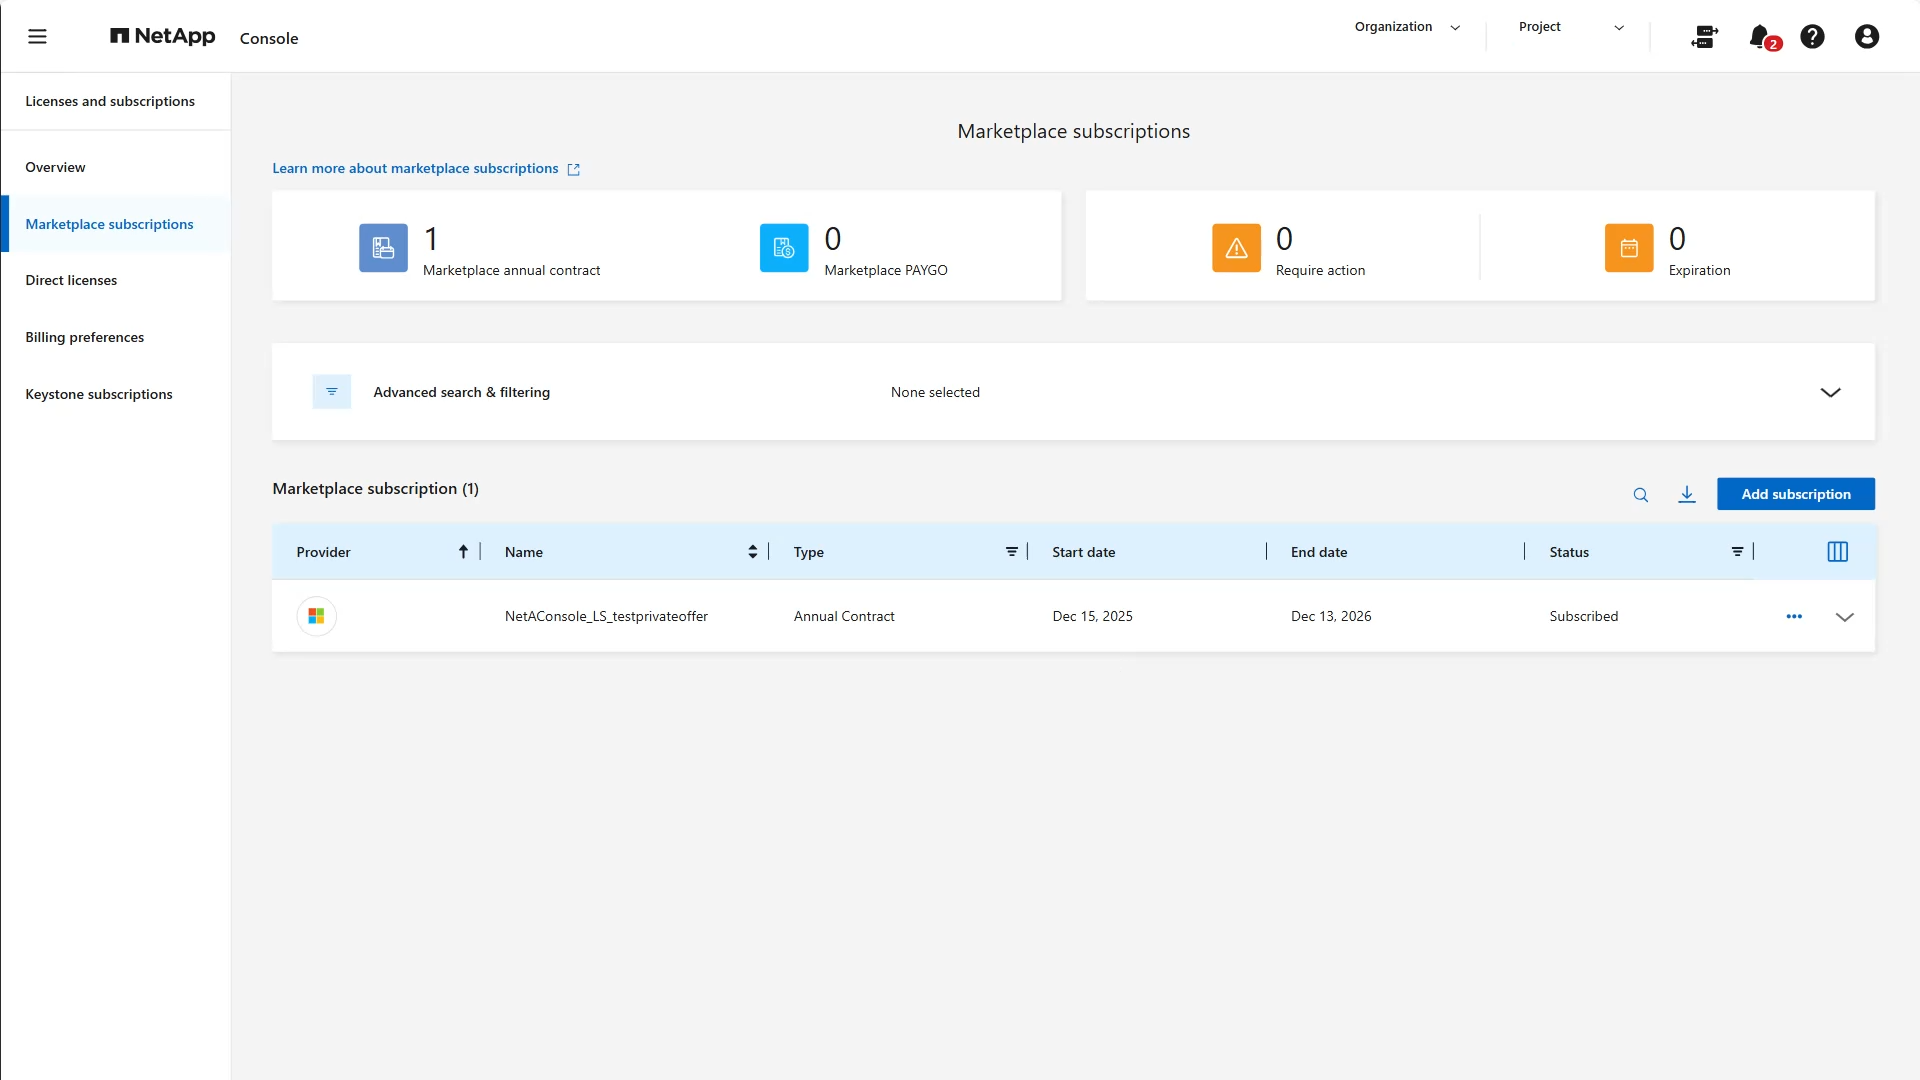Click the Subscribed status cell
The image size is (1920, 1080).
tap(1583, 617)
